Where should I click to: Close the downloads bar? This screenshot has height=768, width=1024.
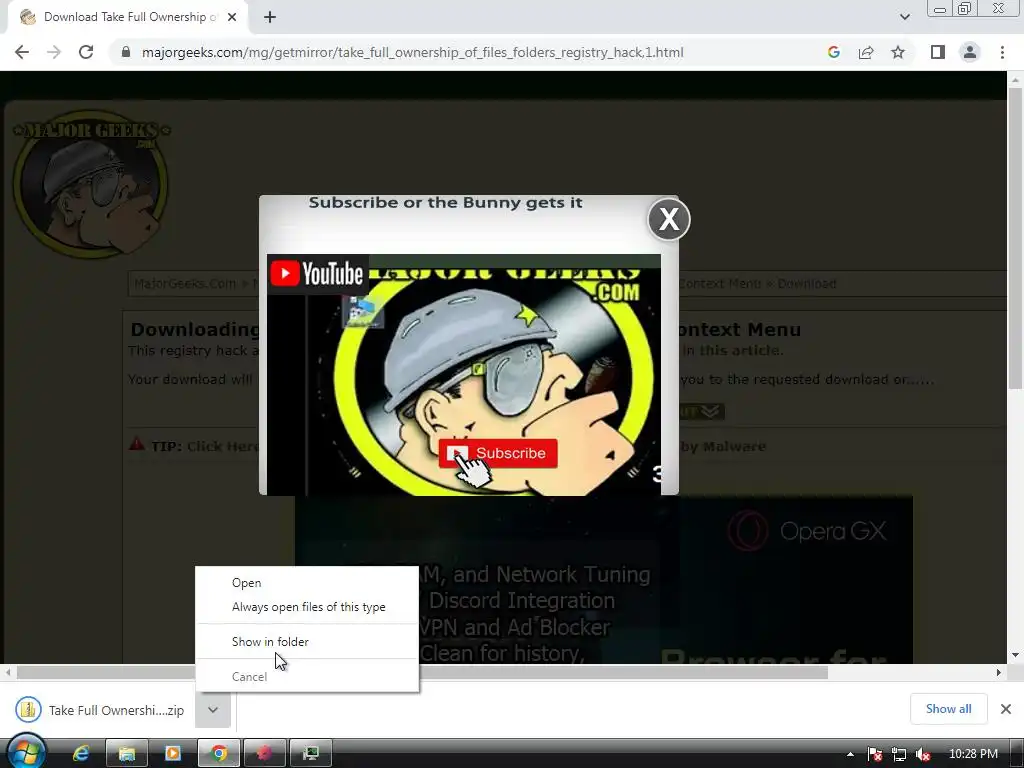(1006, 709)
